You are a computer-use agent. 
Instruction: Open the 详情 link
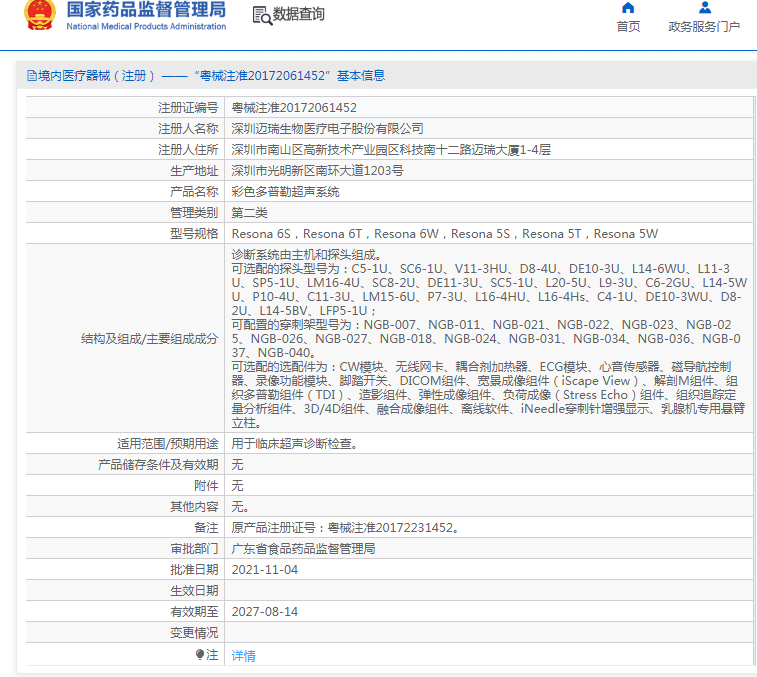[243, 655]
